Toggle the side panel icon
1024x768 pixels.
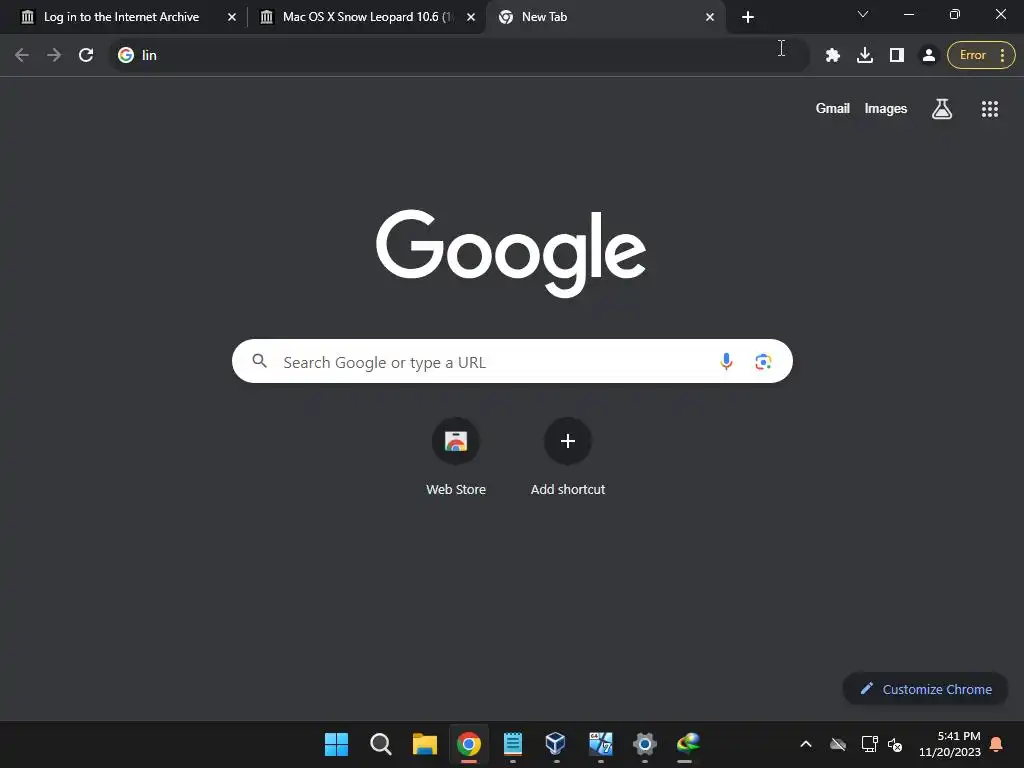click(897, 56)
